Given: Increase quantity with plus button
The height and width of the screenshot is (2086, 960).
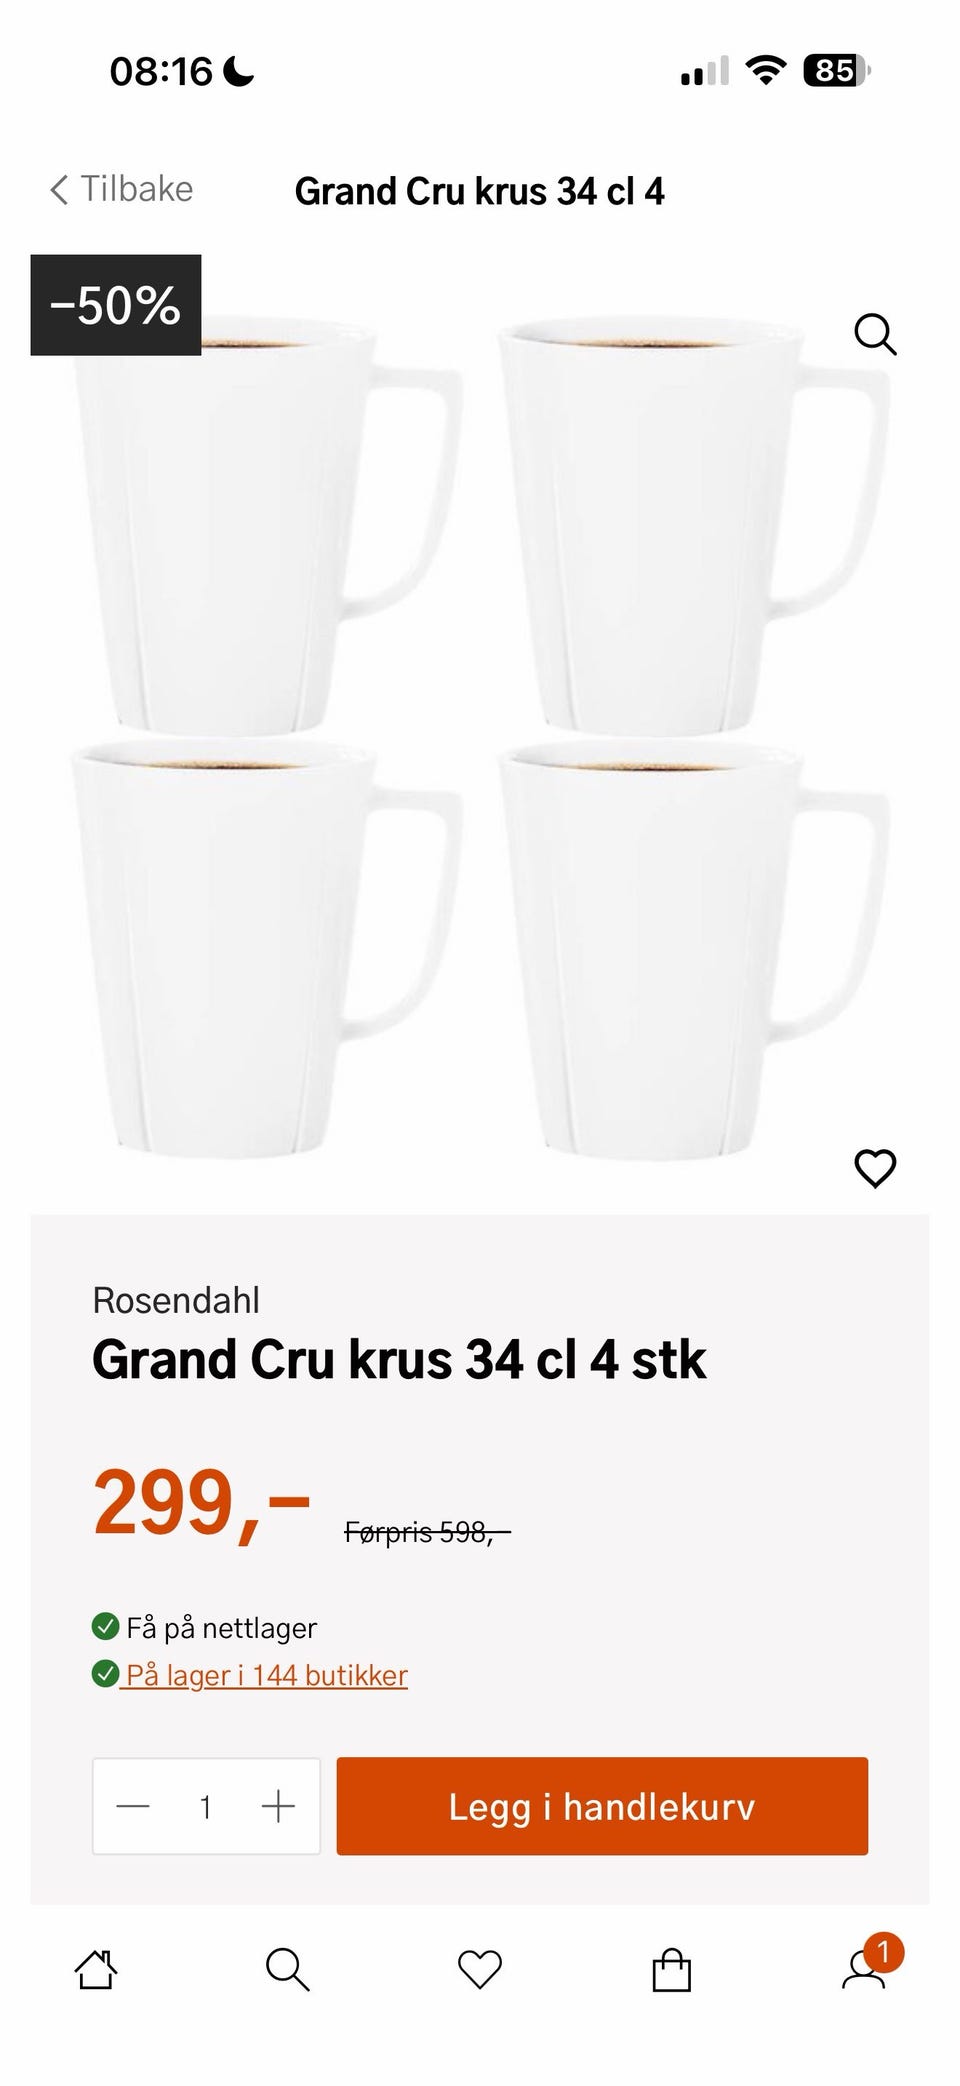Looking at the screenshot, I should tap(278, 1806).
